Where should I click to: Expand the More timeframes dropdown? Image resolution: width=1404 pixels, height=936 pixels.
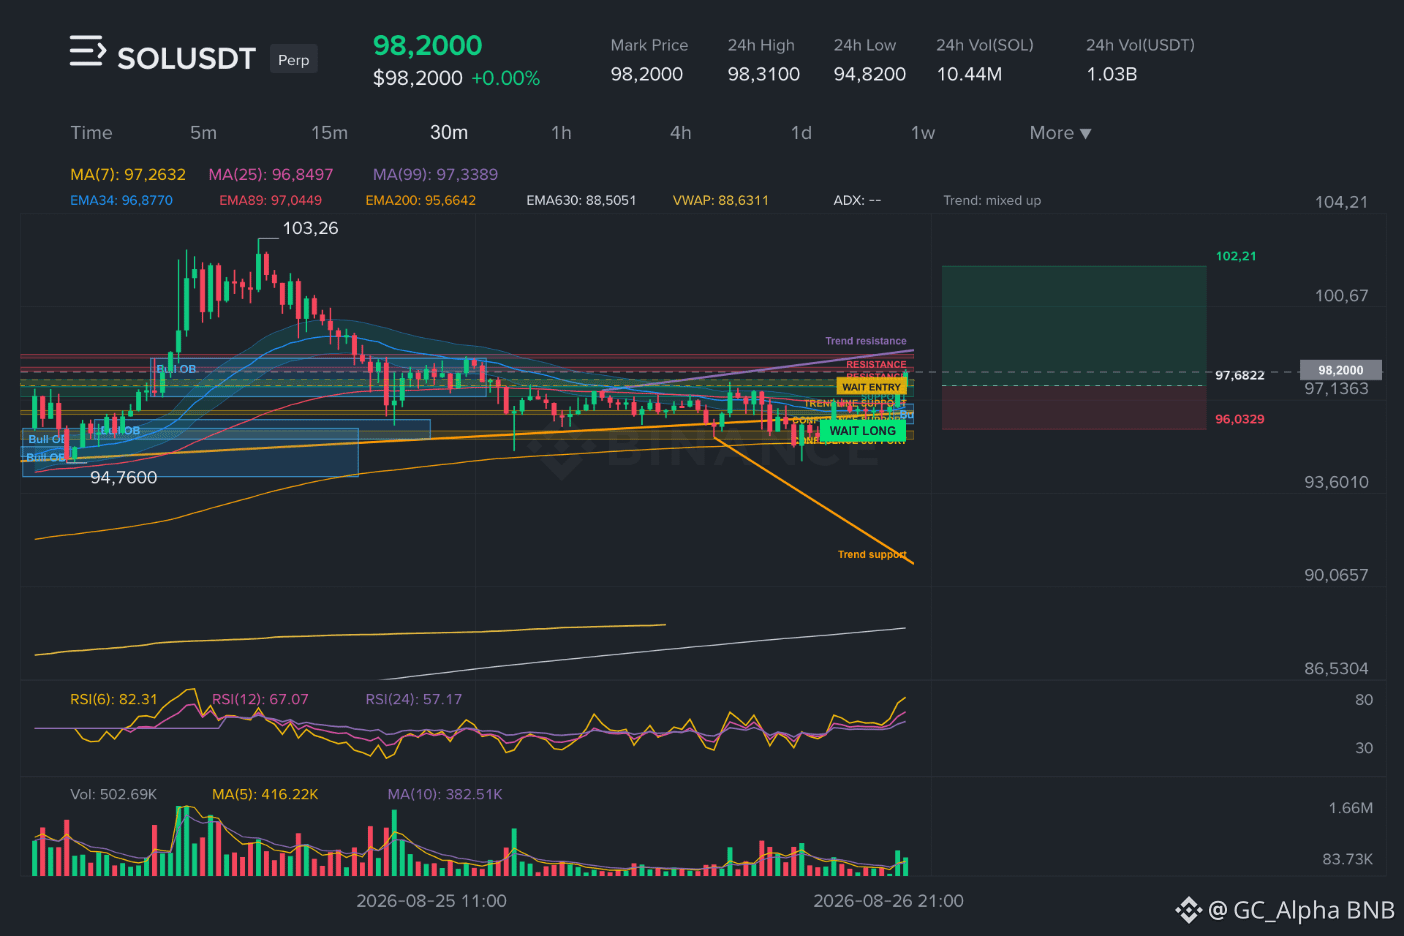click(1060, 133)
